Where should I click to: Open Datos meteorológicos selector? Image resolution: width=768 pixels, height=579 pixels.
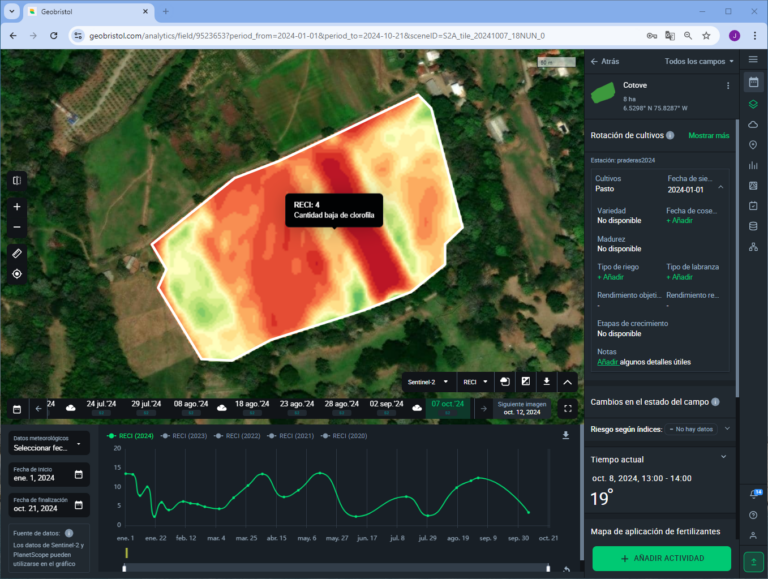click(48, 443)
